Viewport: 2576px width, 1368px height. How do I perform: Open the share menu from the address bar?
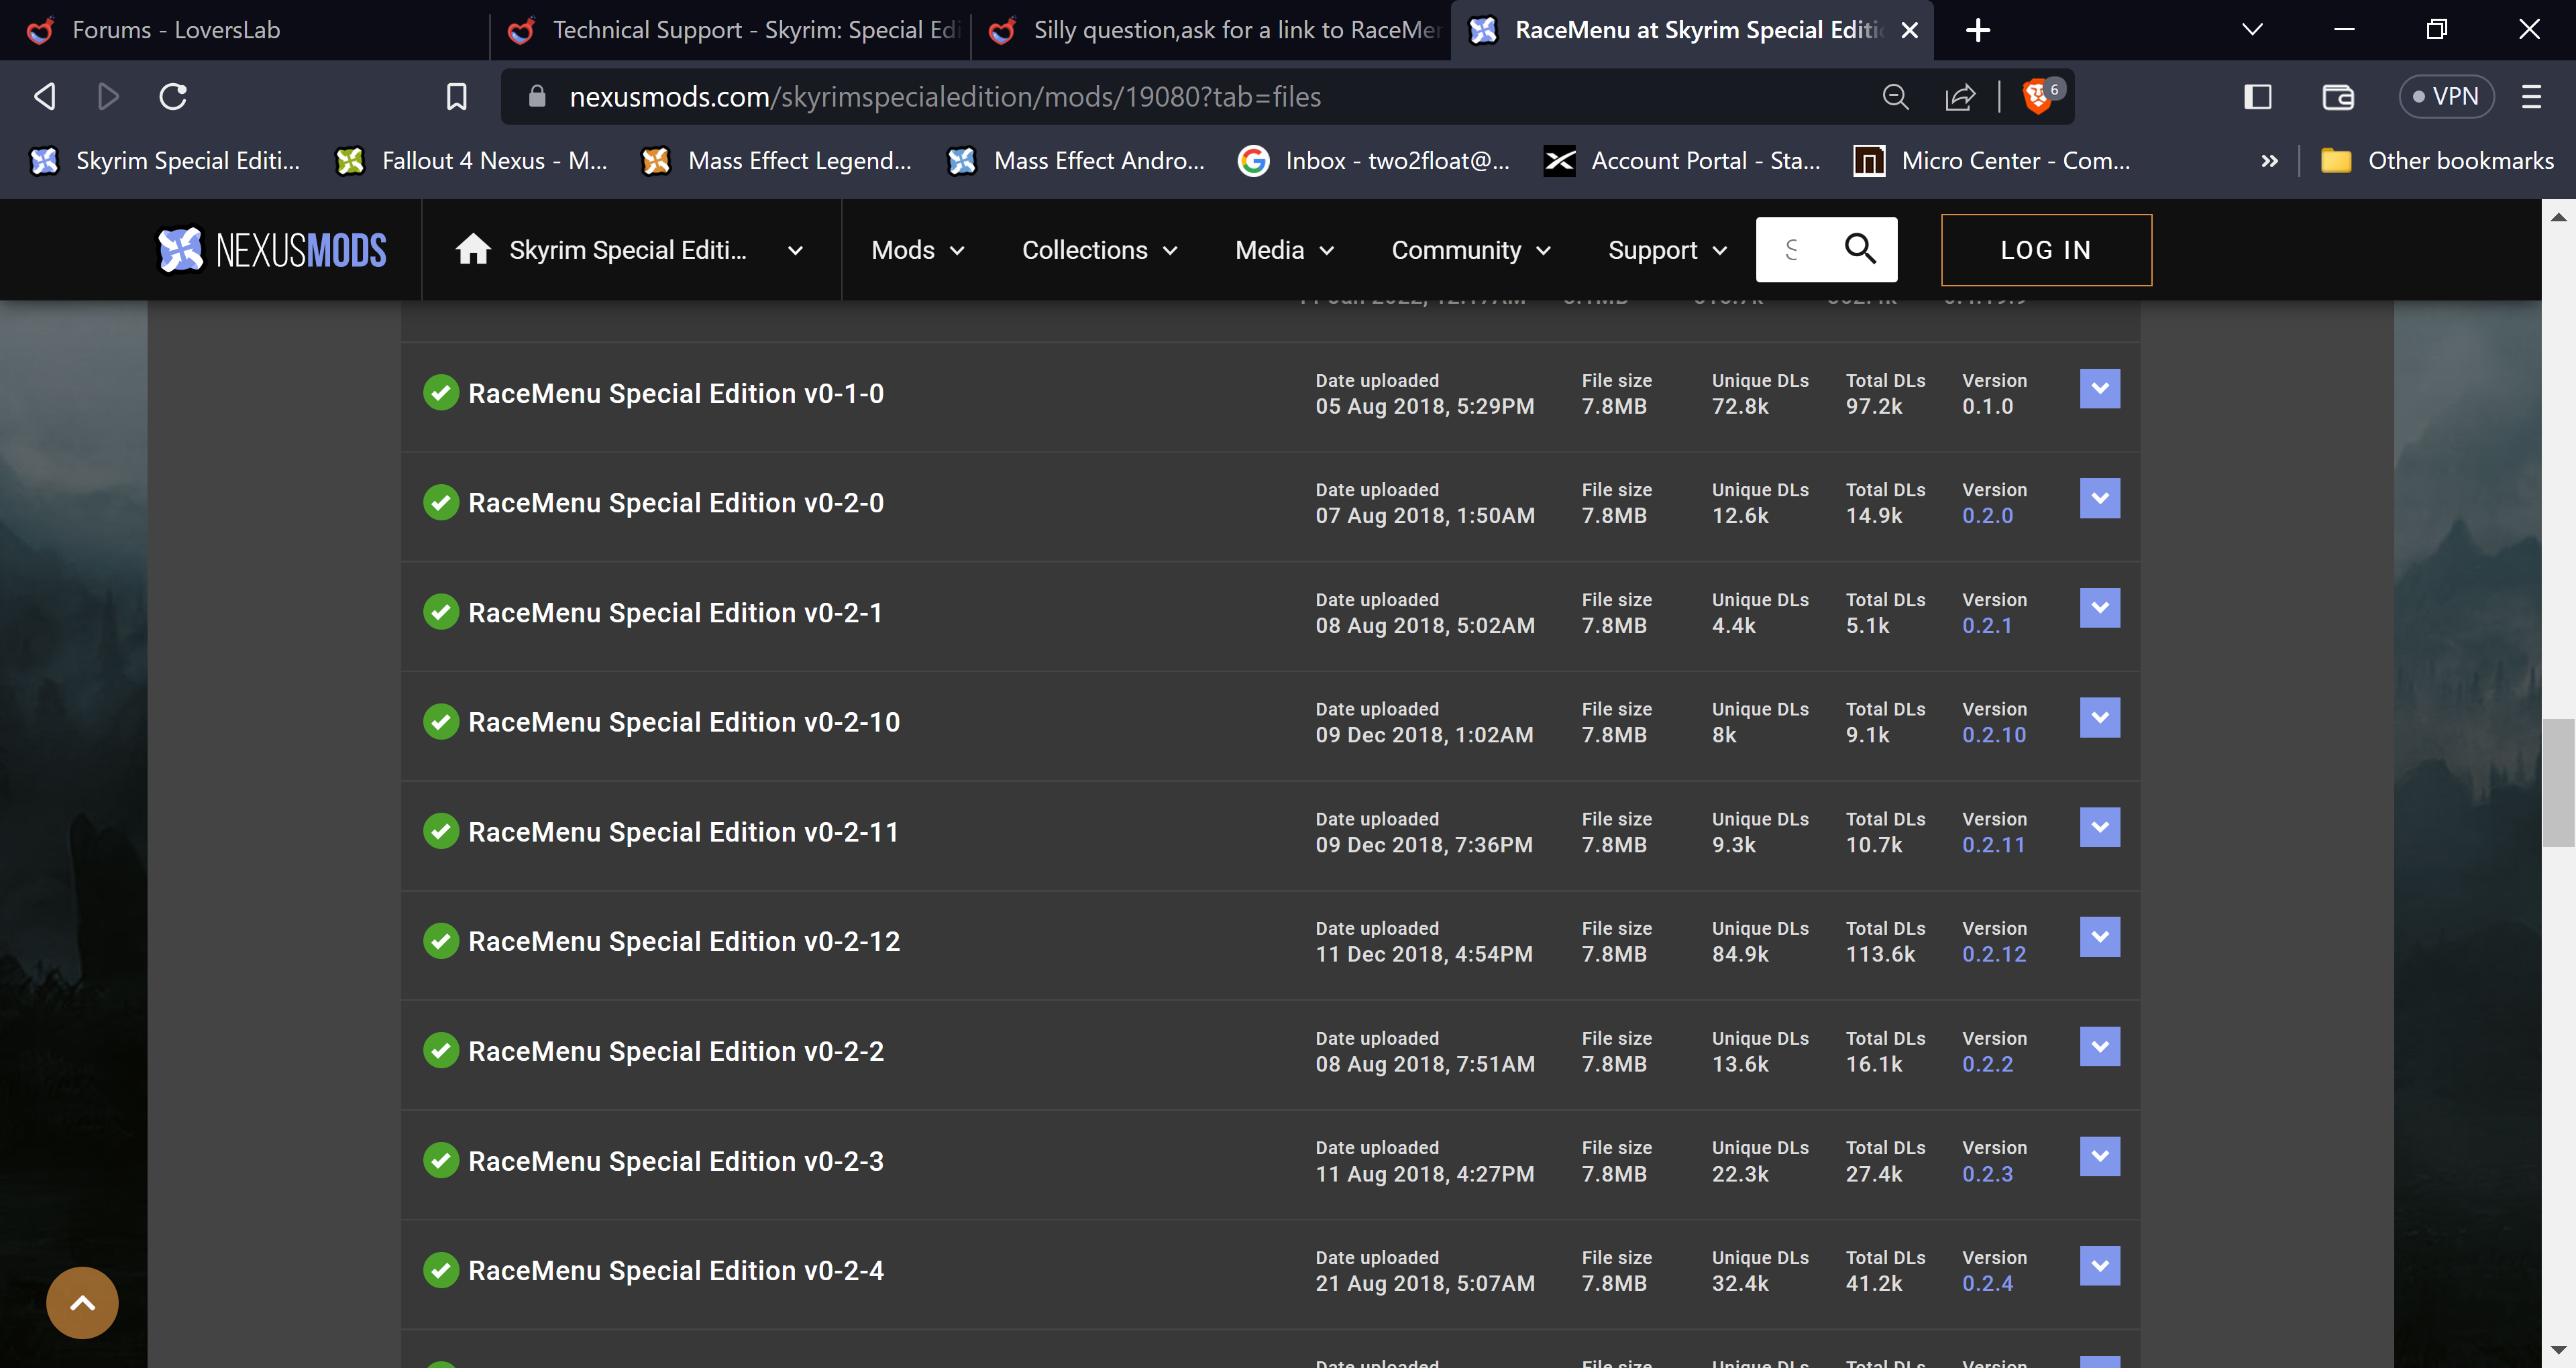point(1960,96)
